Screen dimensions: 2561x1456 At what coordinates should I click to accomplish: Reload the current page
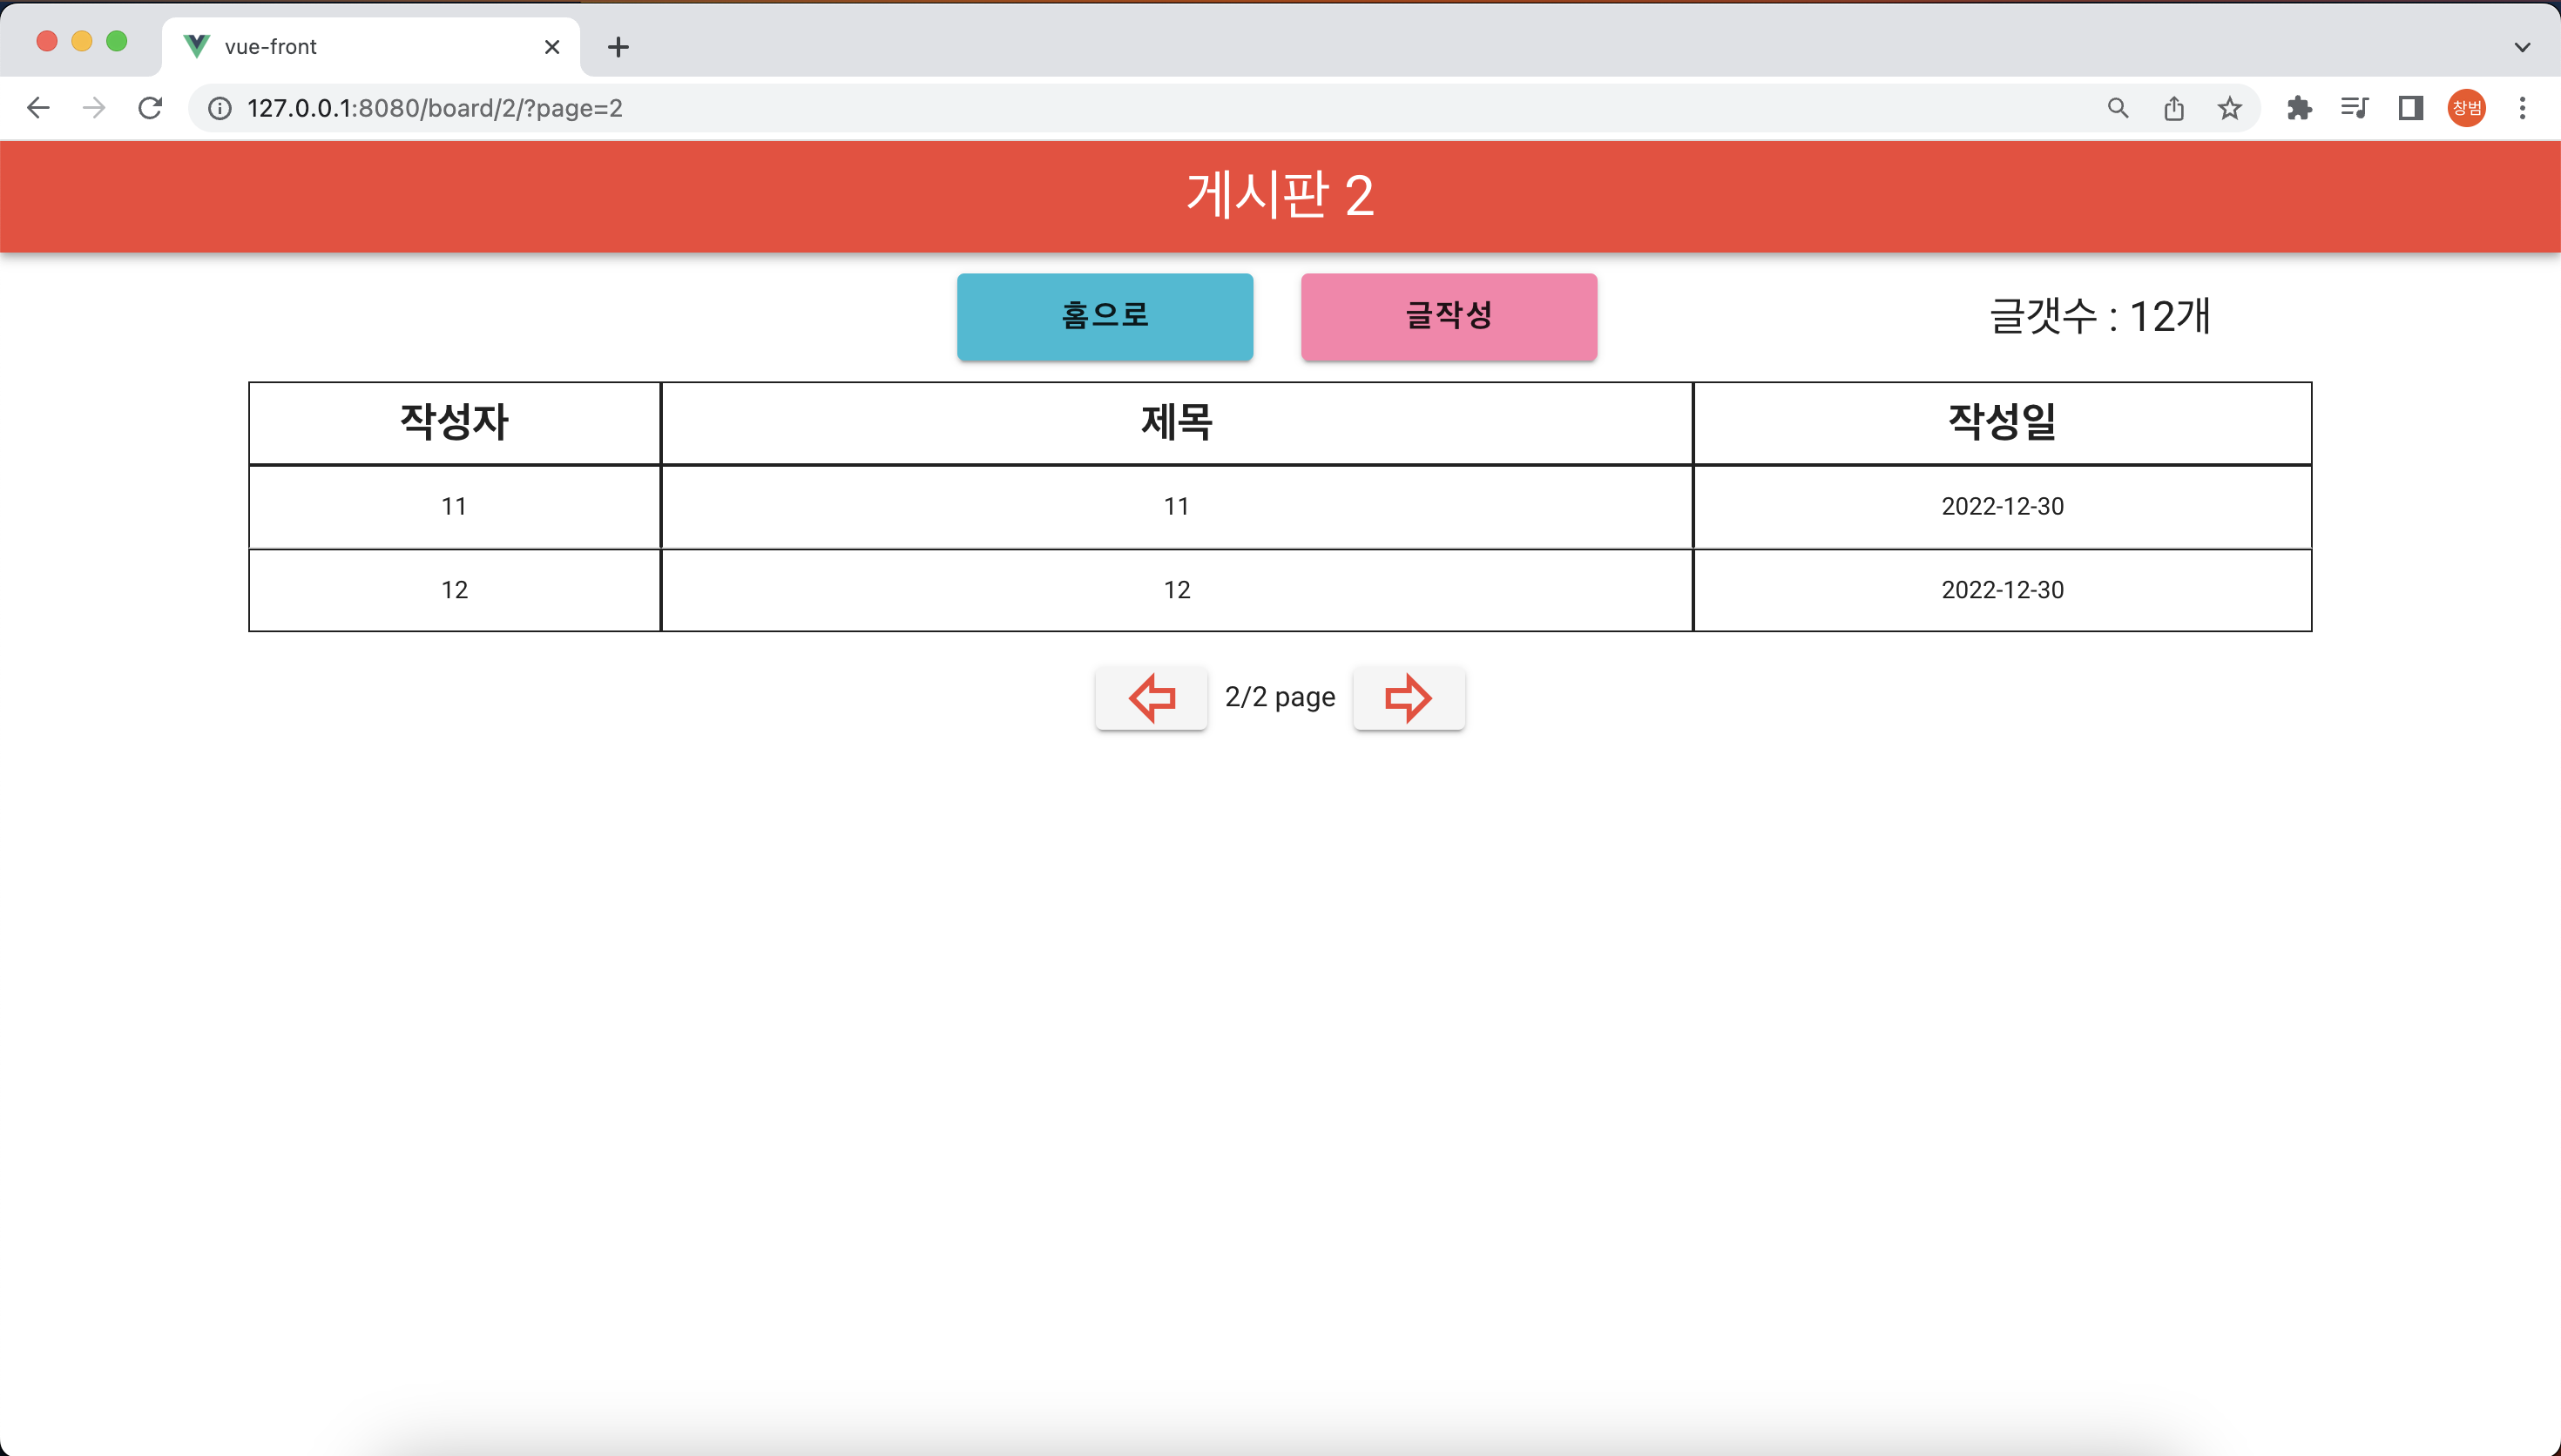pos(150,108)
